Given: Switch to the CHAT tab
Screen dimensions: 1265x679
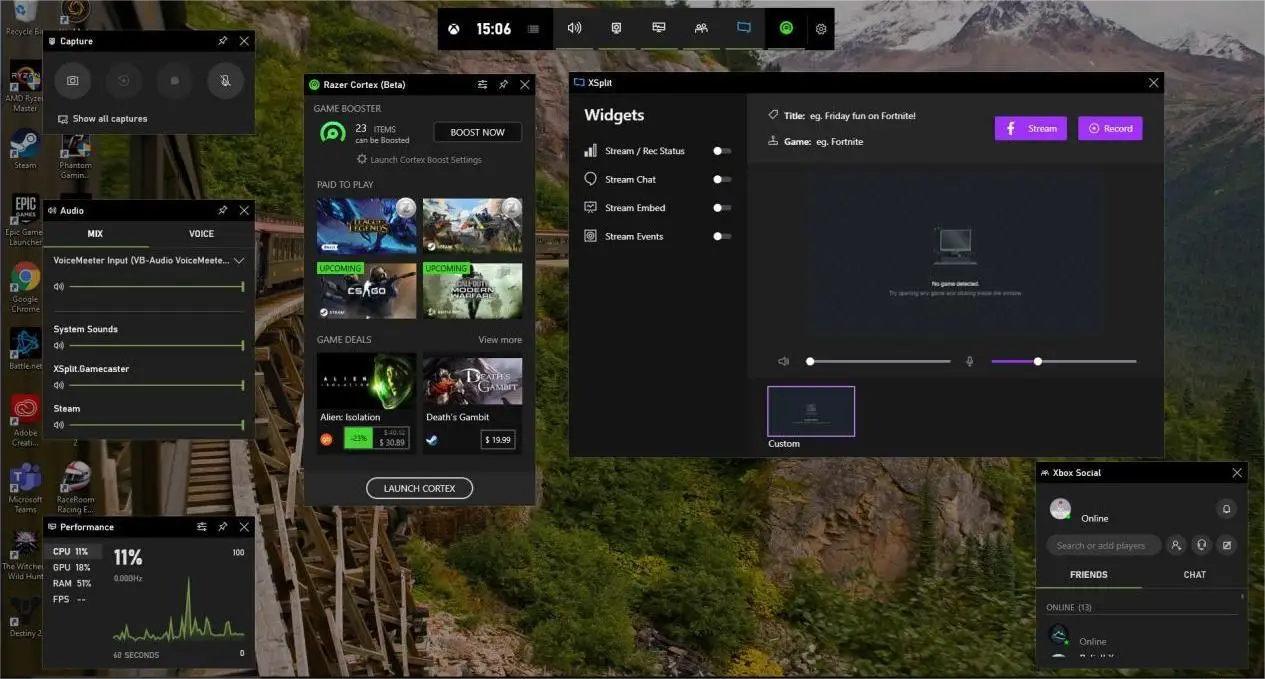Looking at the screenshot, I should point(1195,575).
